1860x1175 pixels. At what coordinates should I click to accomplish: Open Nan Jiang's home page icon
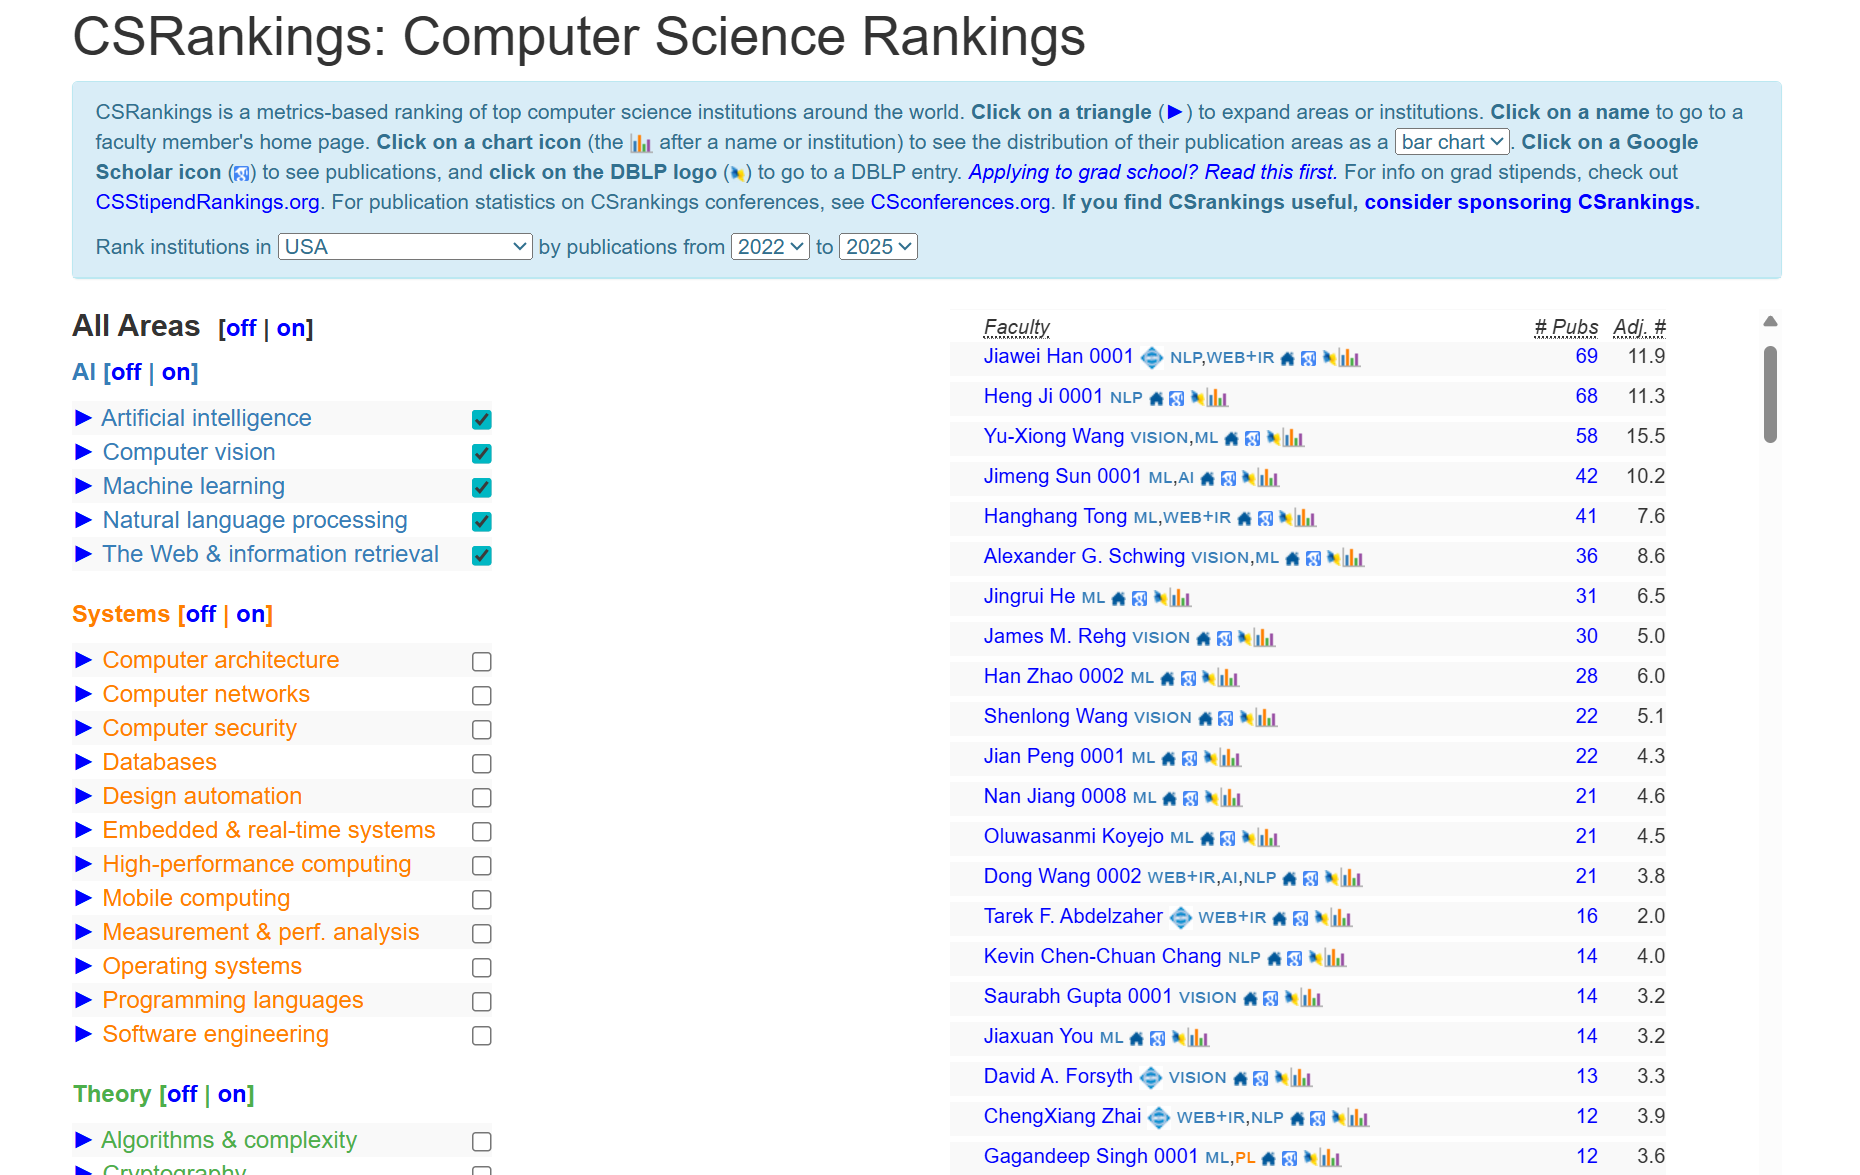[1169, 798]
